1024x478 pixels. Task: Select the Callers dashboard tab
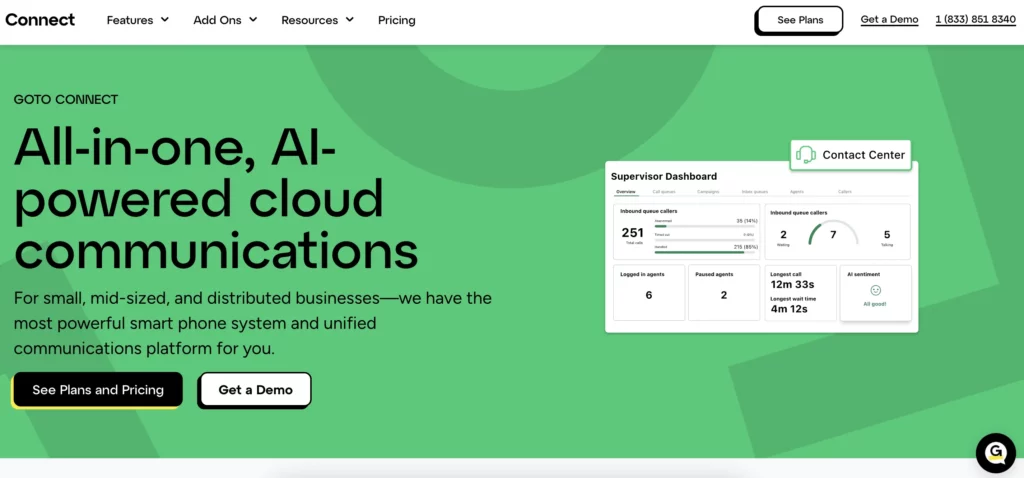pyautogui.click(x=845, y=192)
